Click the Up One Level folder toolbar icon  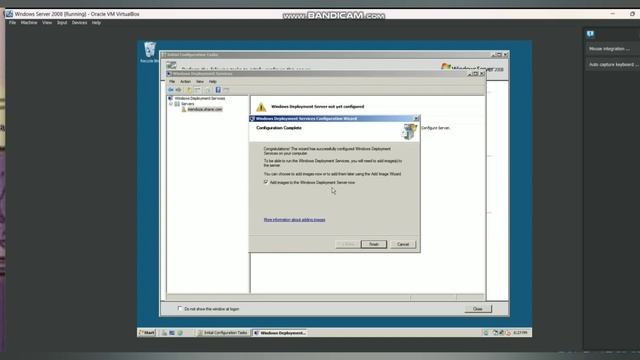189,90
